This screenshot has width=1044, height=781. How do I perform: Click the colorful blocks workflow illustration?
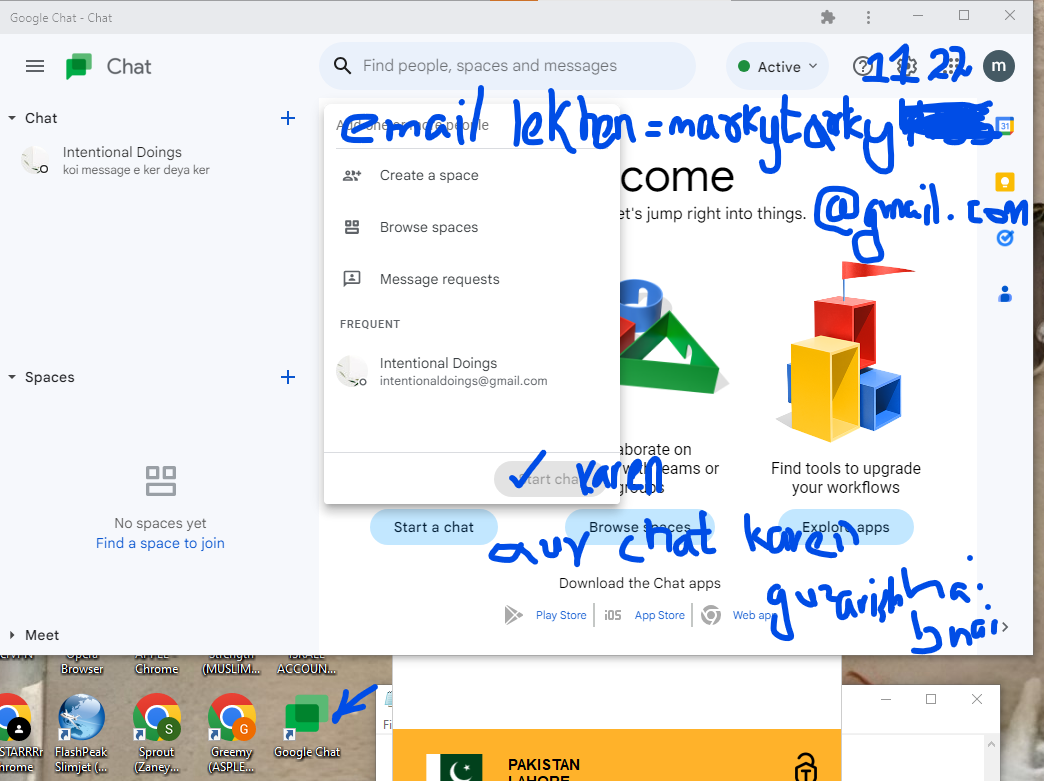click(x=846, y=352)
